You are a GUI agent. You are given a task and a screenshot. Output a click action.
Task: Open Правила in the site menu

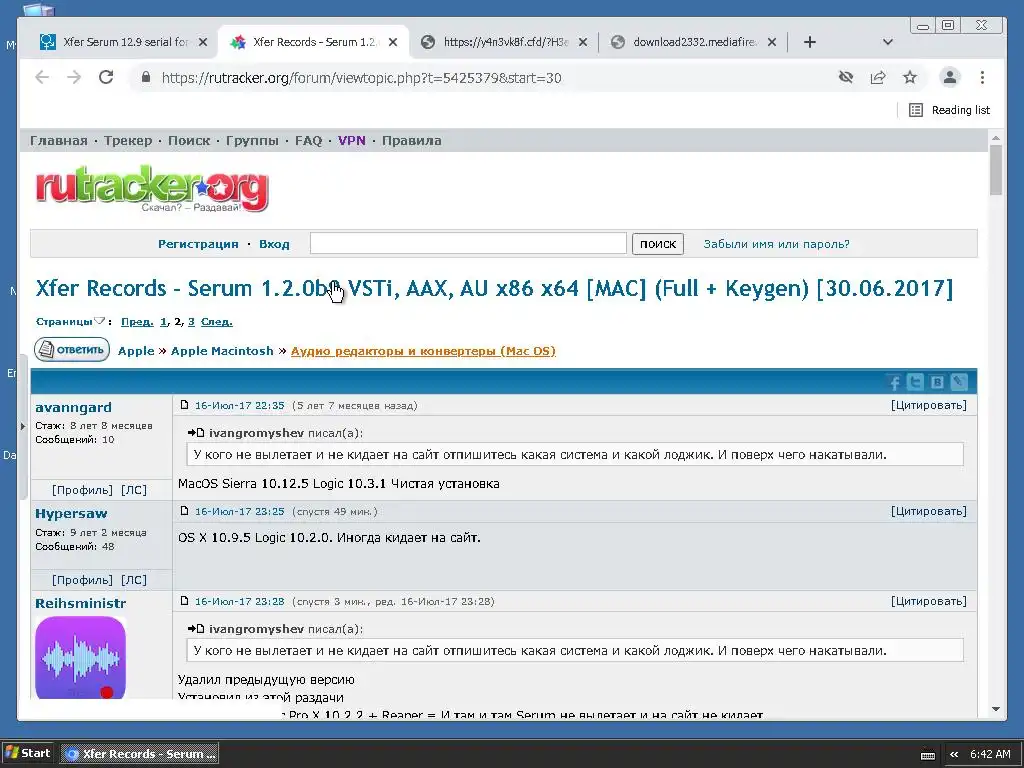(411, 141)
